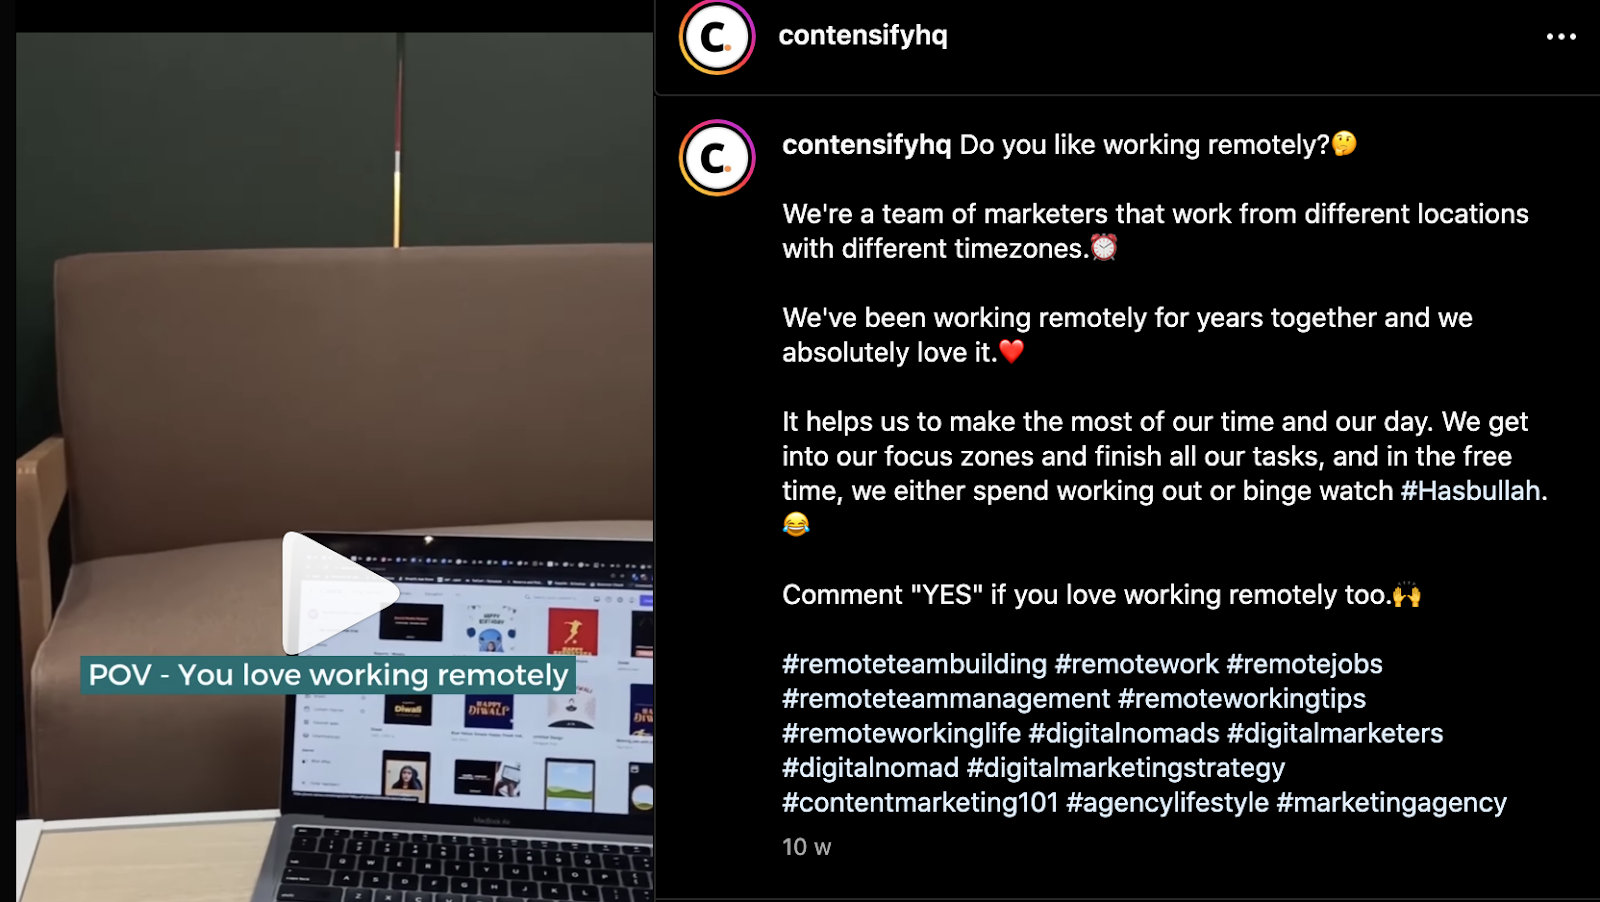Open the #remoteworkinglife hashtag
Image resolution: width=1600 pixels, height=902 pixels.
click(901, 734)
